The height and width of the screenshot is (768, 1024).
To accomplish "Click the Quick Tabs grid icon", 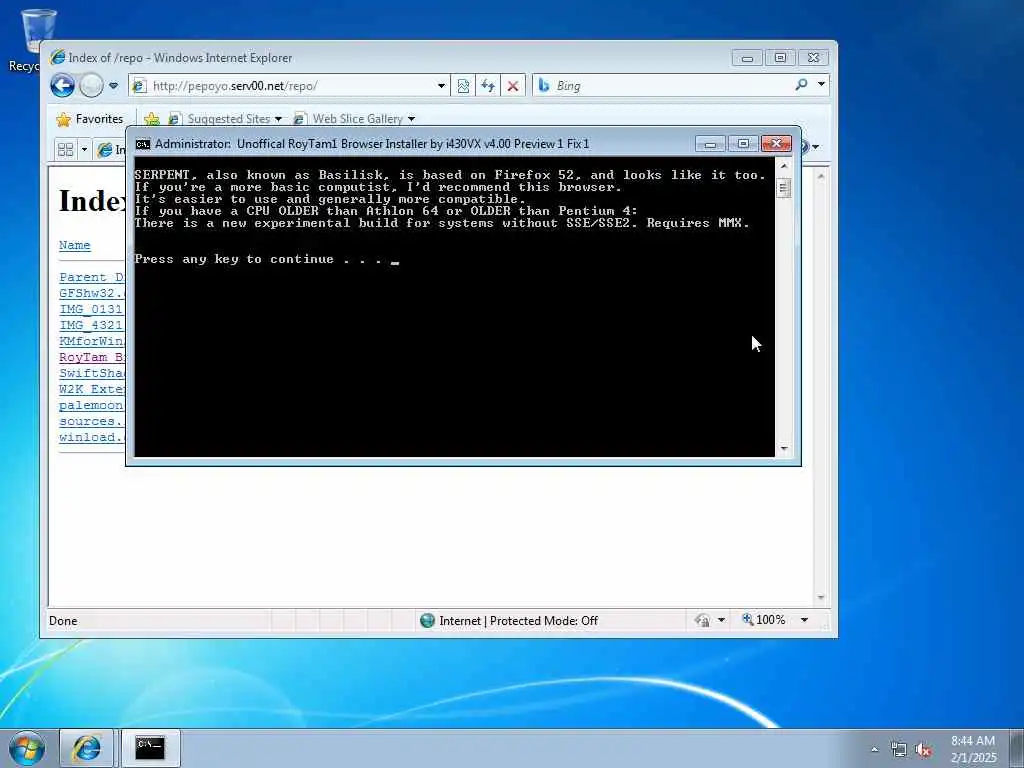I will (65, 150).
